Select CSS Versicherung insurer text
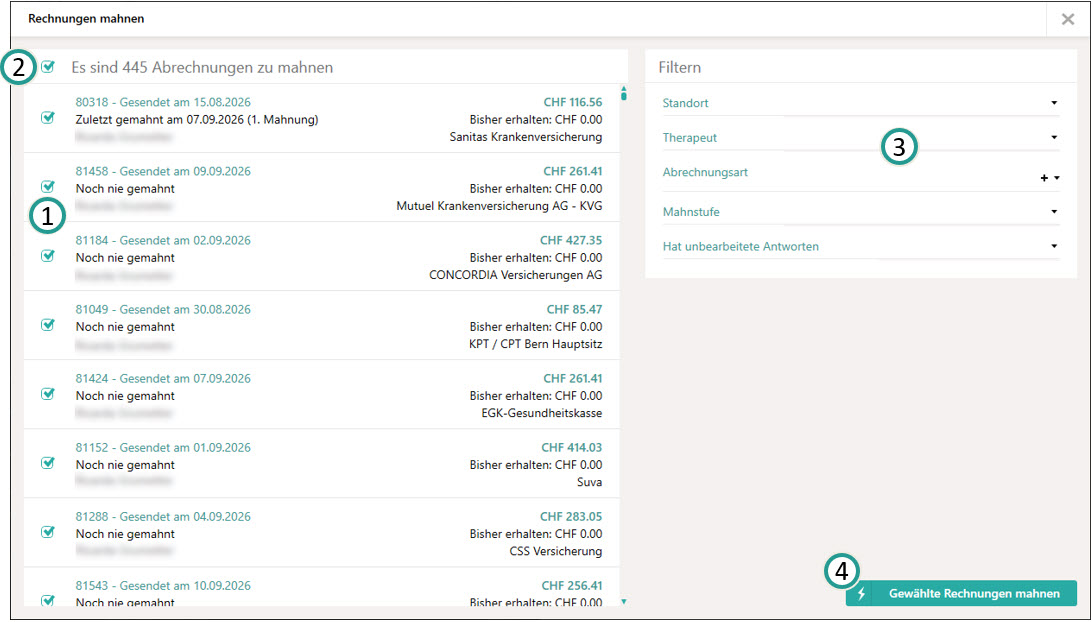Screen dimensions: 1092x622 pos(556,551)
